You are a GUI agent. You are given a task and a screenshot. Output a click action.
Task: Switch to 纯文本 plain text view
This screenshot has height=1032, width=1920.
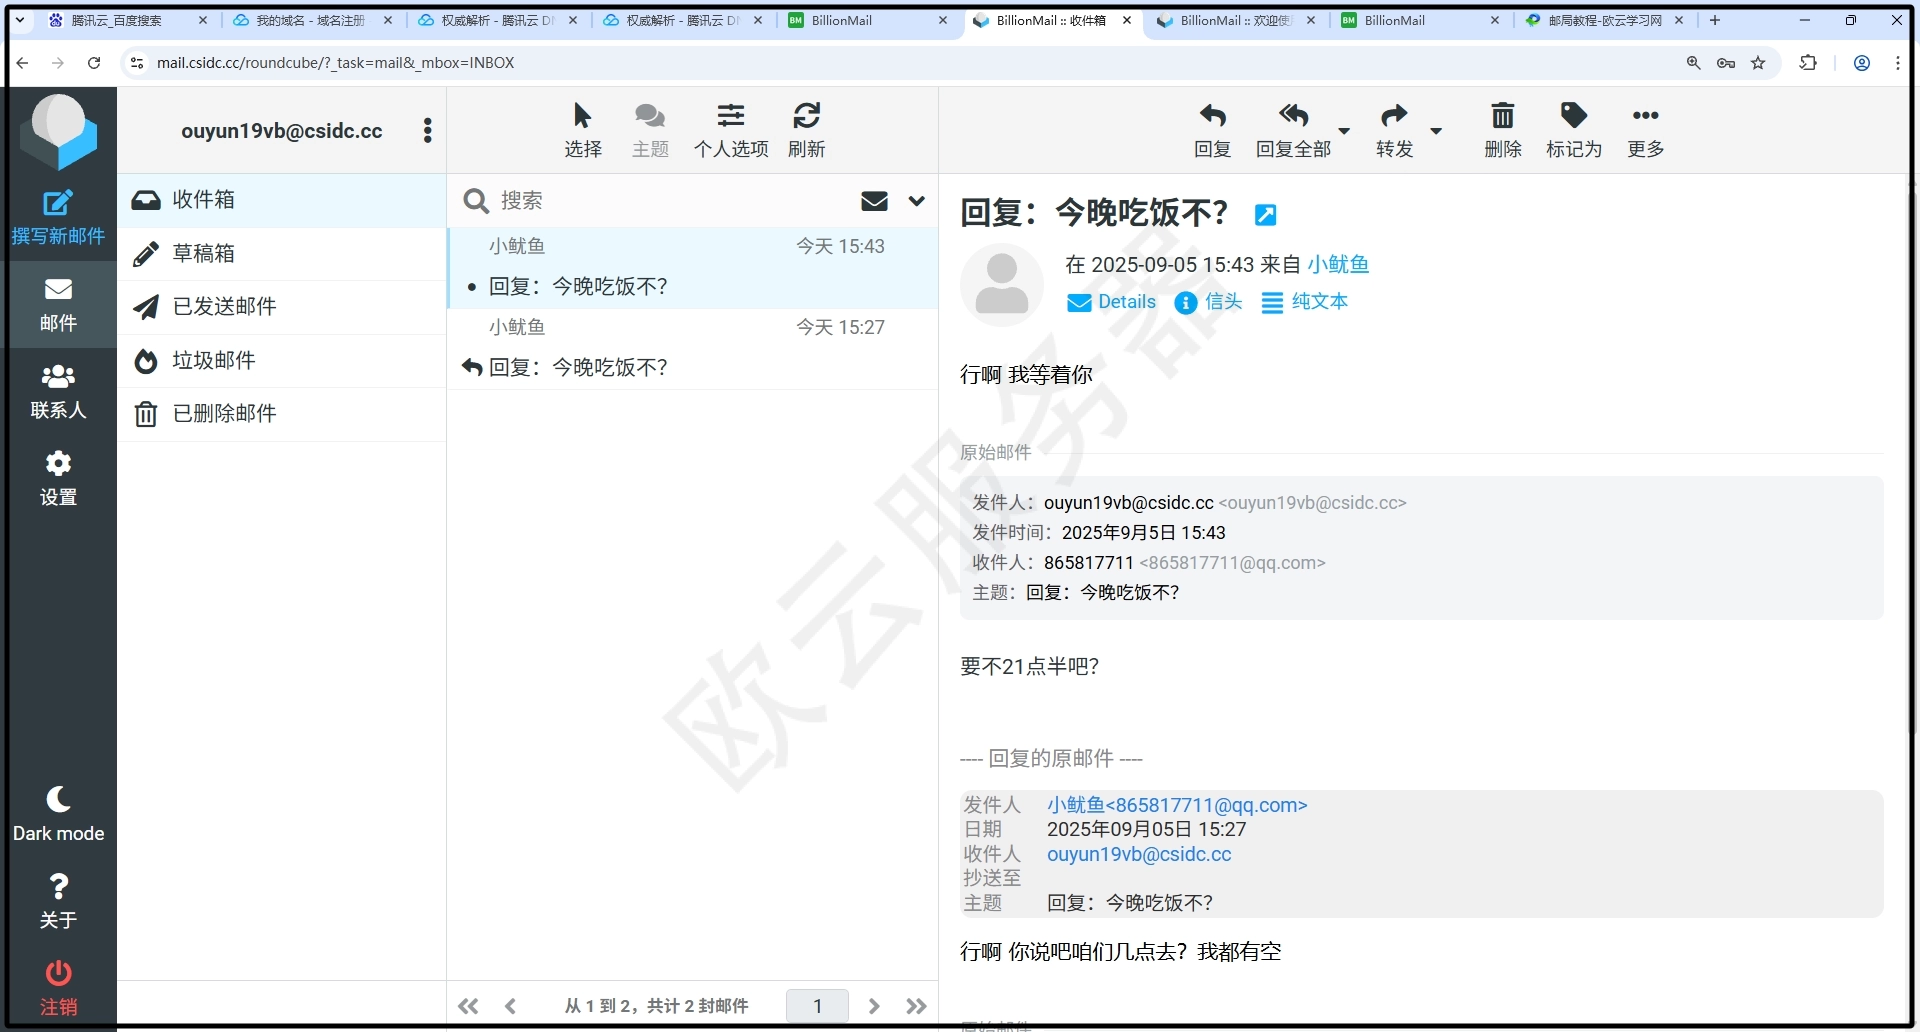click(x=1305, y=302)
